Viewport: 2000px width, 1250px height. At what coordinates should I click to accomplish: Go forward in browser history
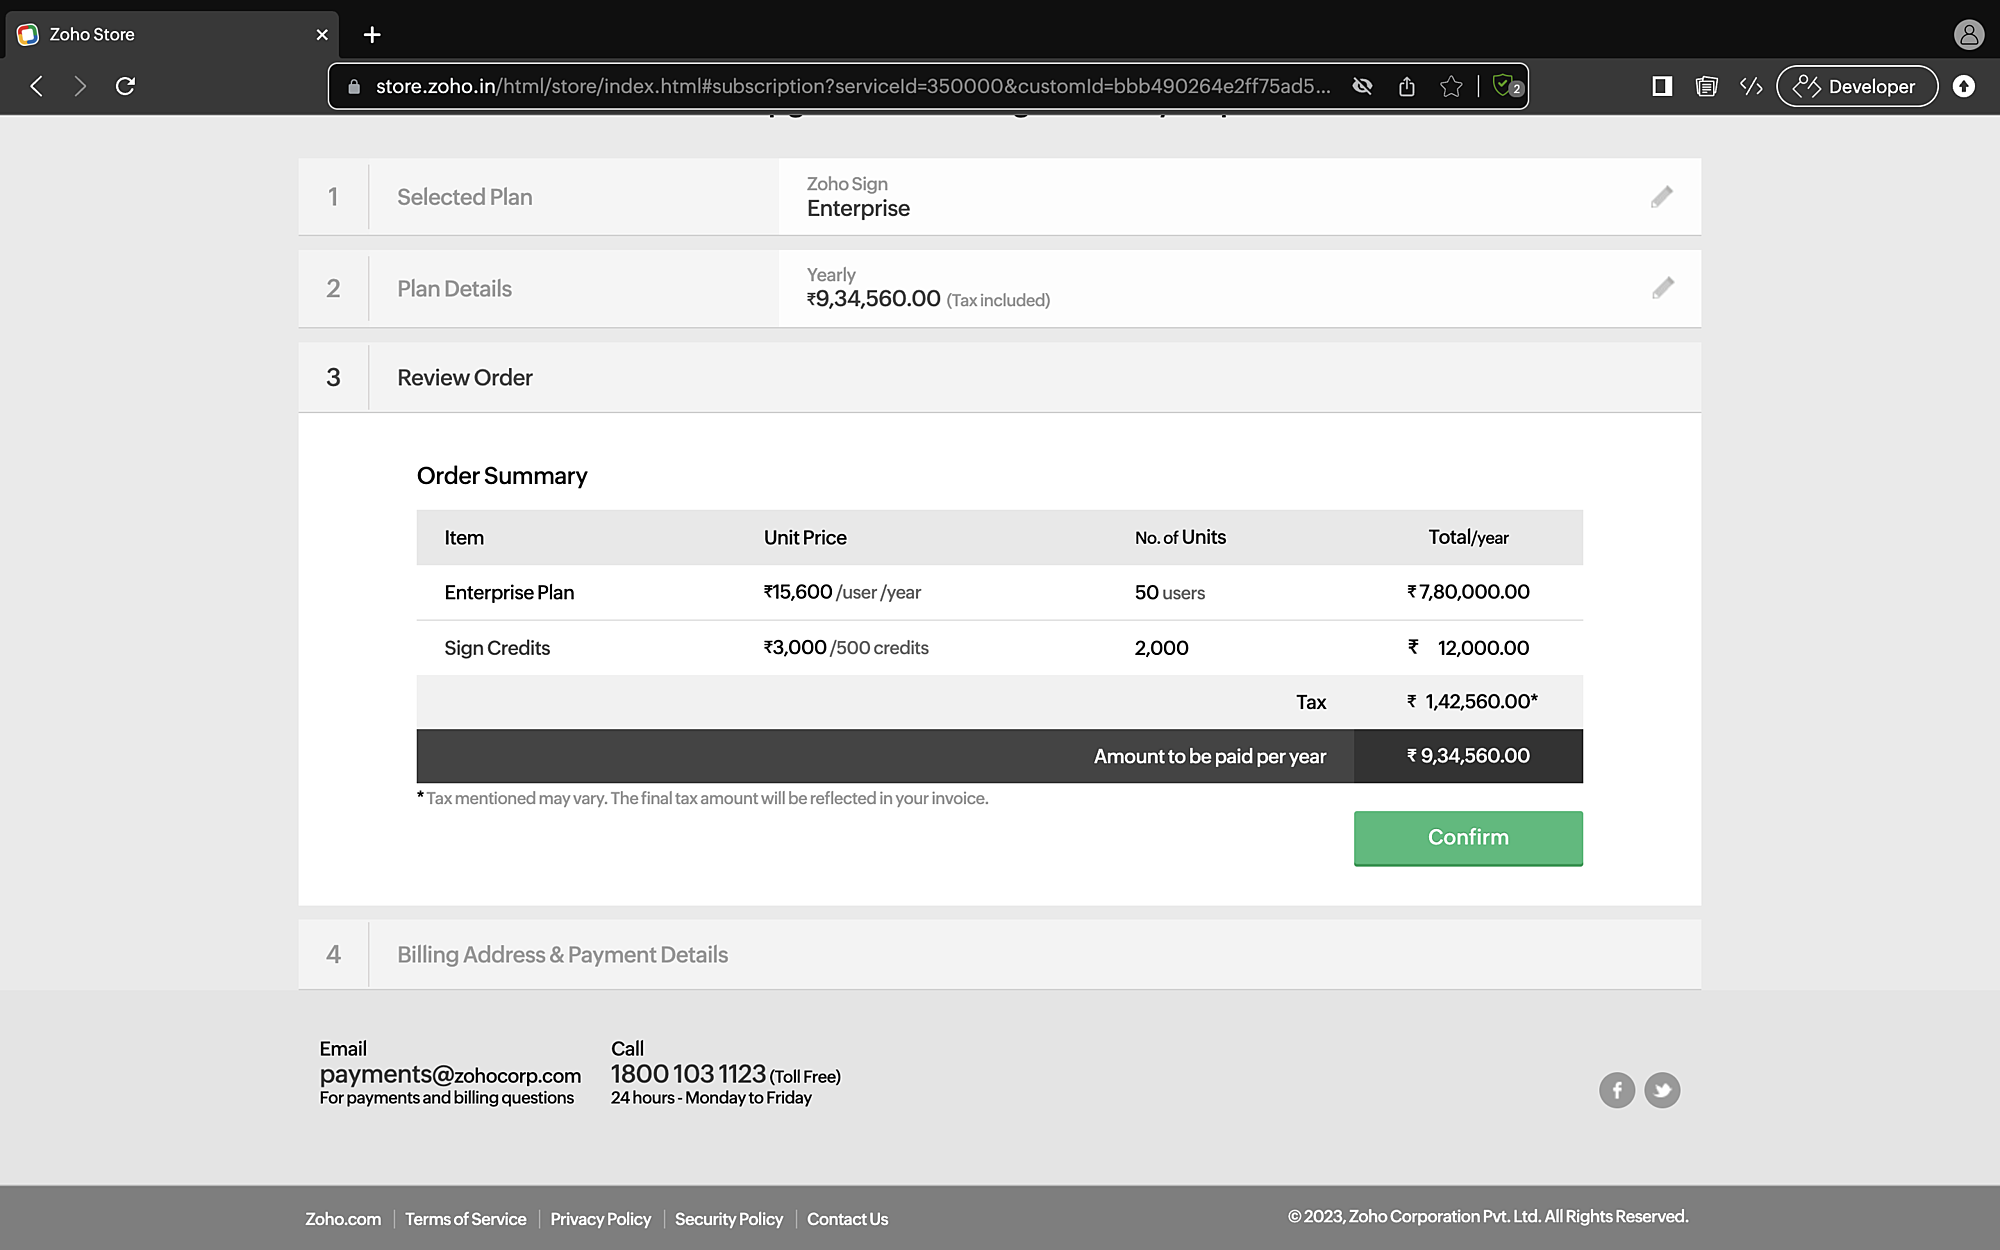click(80, 86)
